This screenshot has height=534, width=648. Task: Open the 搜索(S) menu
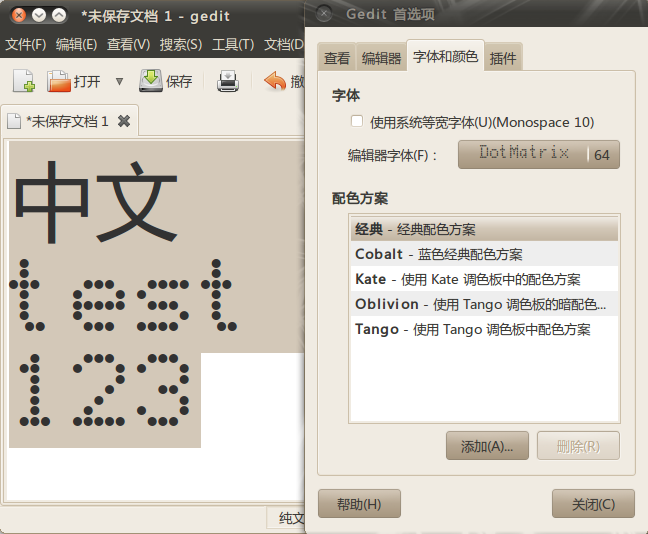(x=181, y=44)
